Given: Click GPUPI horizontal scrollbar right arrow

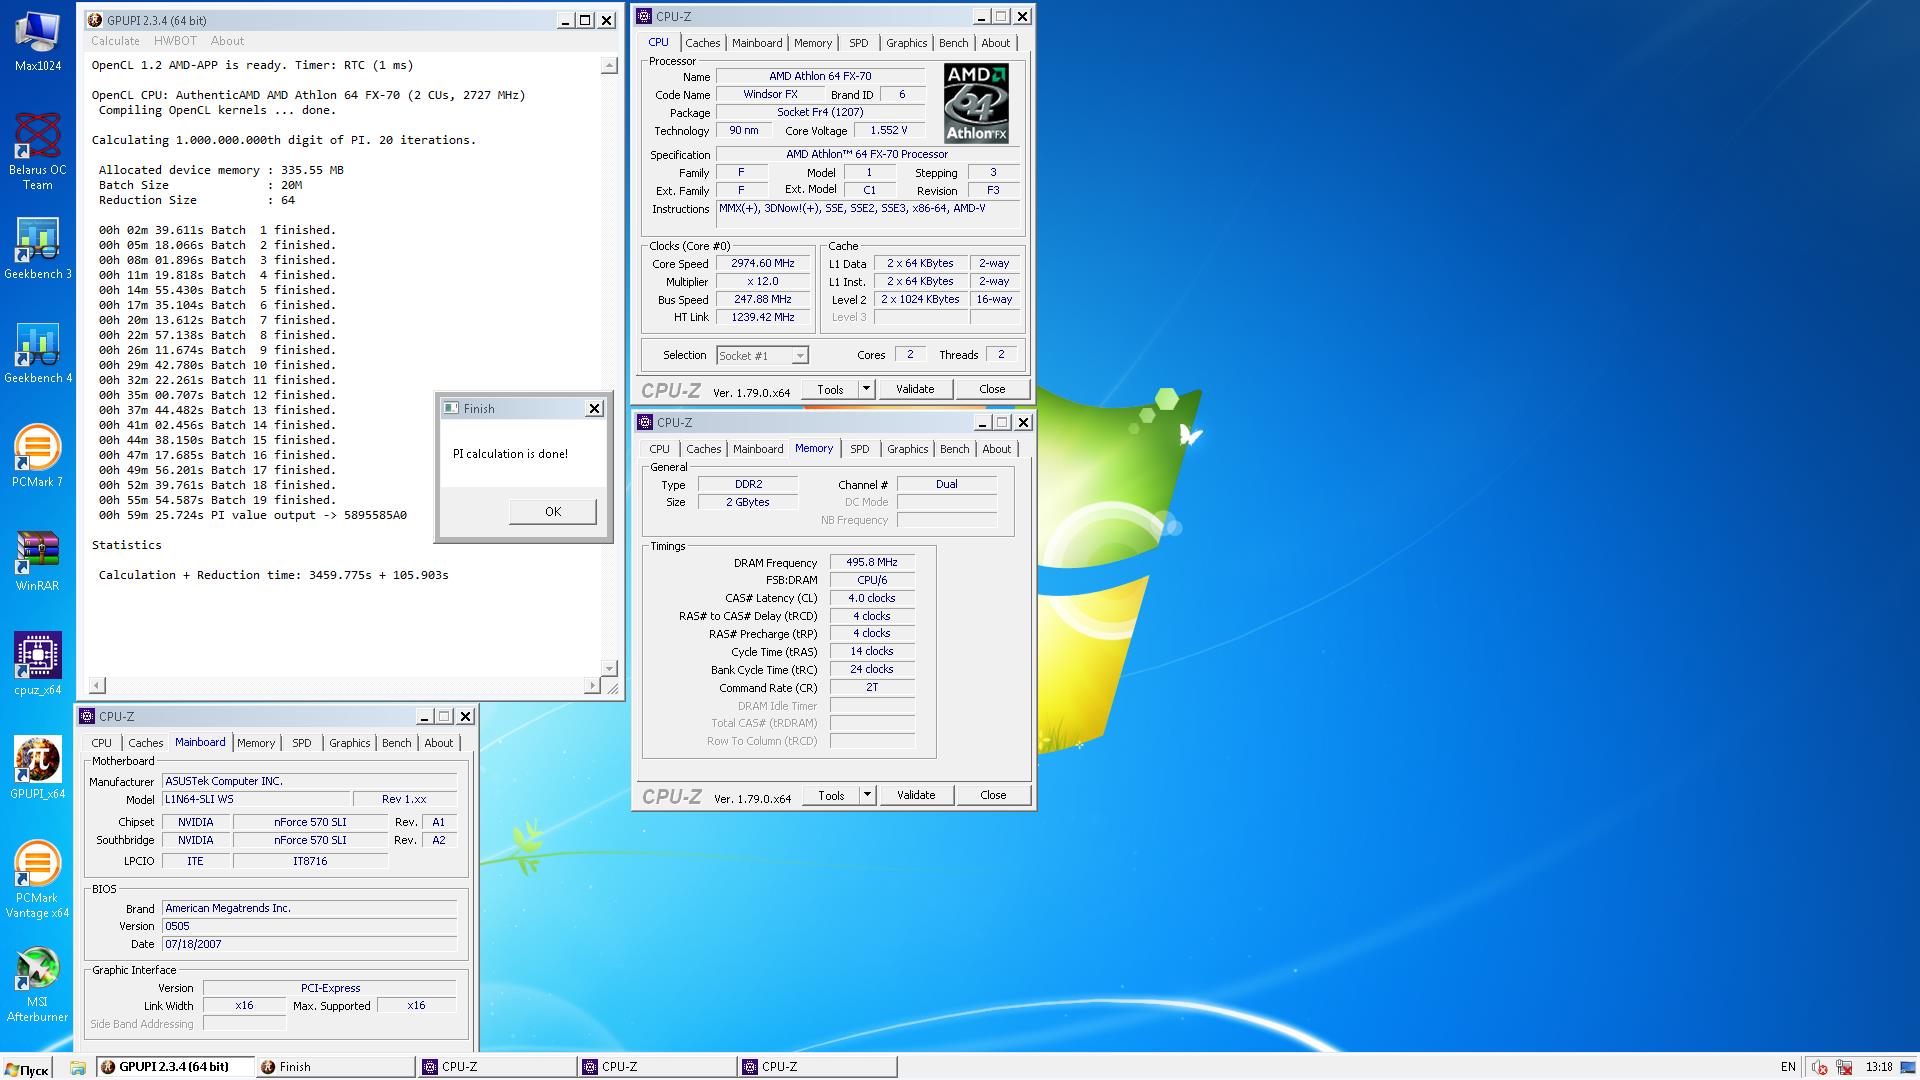Looking at the screenshot, I should pyautogui.click(x=592, y=685).
